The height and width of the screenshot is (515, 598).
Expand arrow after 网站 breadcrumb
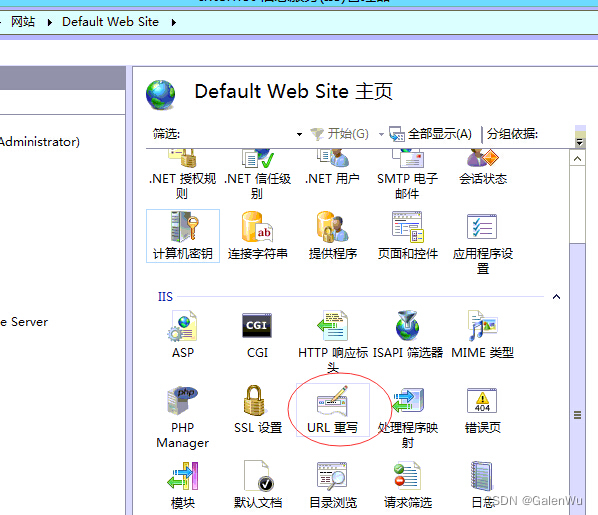50,23
